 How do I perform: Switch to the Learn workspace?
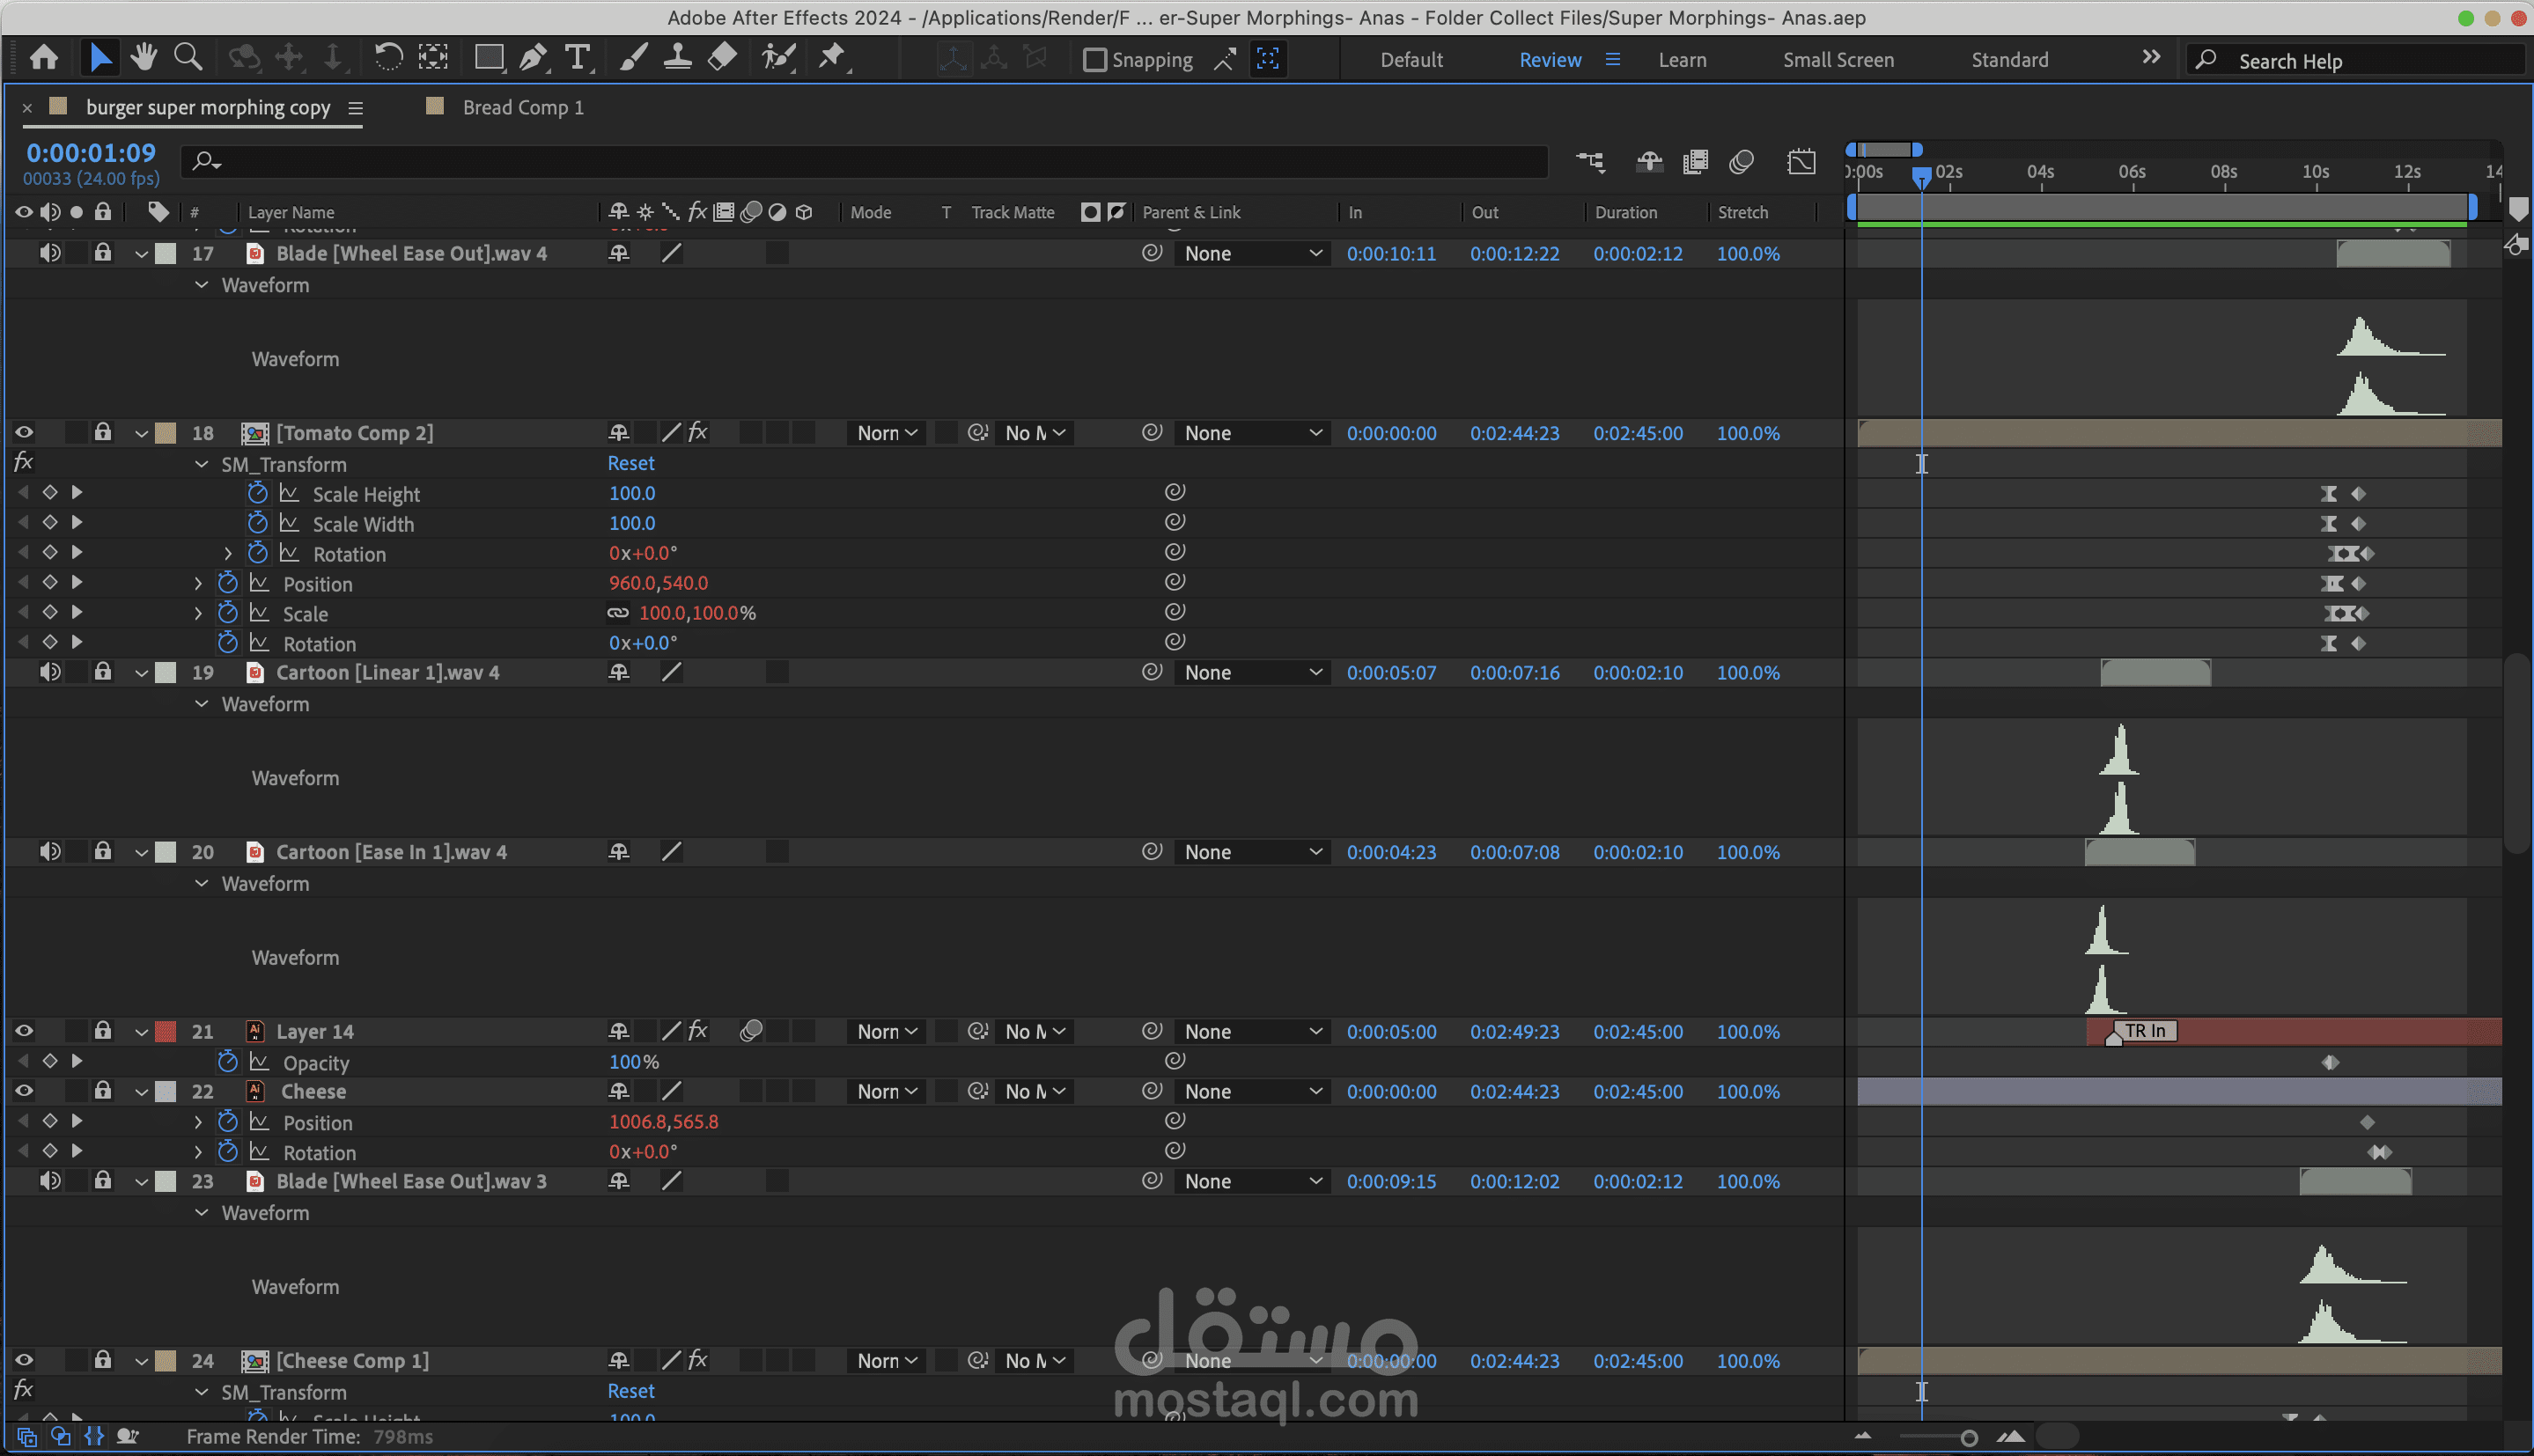pyautogui.click(x=1682, y=60)
